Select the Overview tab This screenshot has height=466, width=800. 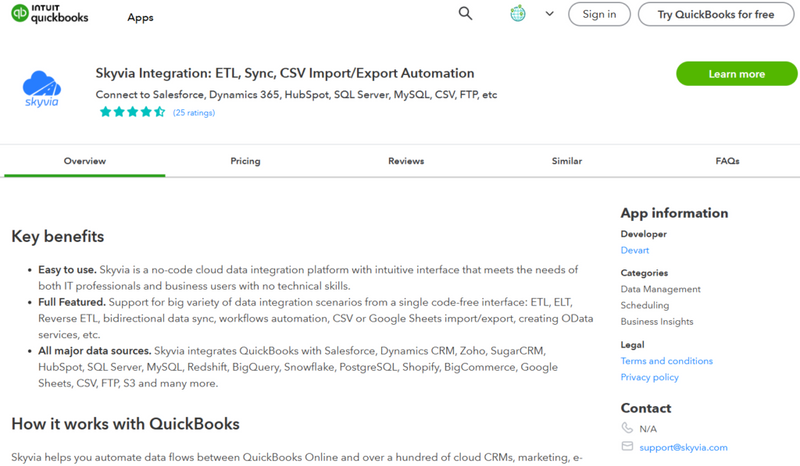(85, 161)
